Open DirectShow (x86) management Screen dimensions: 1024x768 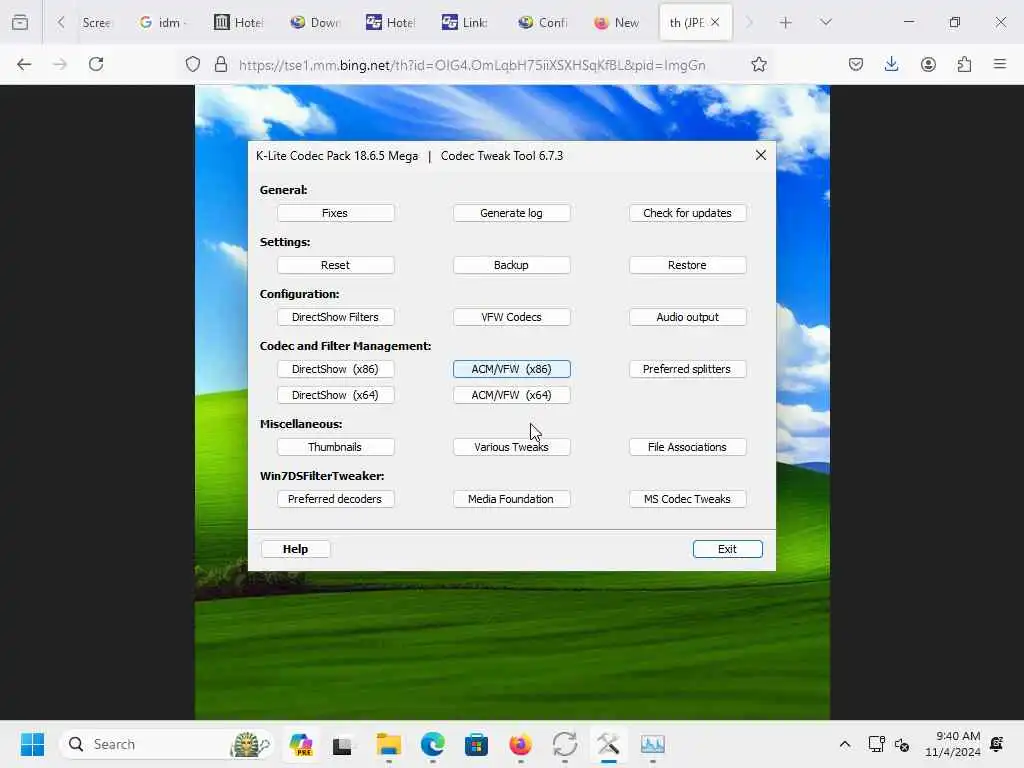(335, 369)
